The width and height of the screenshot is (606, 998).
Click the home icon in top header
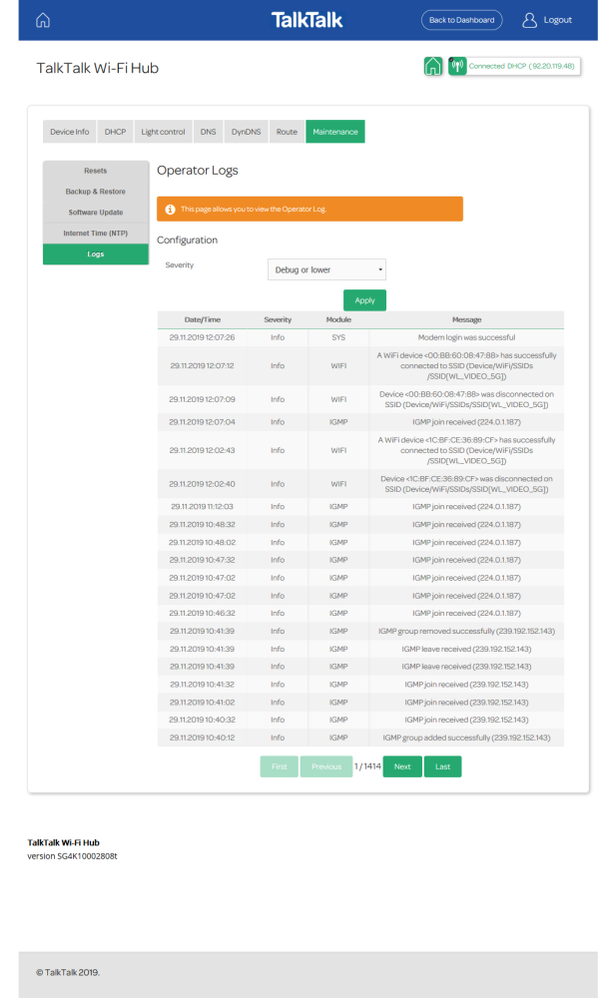pyautogui.click(x=42, y=20)
